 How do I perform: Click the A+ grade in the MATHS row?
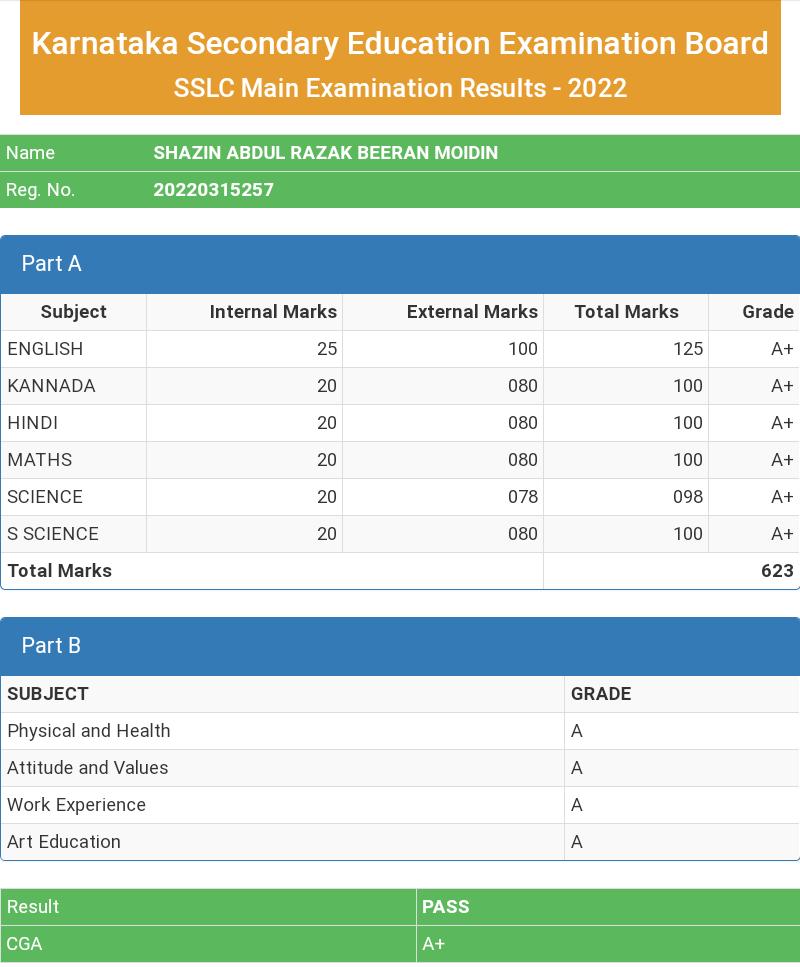click(782, 460)
